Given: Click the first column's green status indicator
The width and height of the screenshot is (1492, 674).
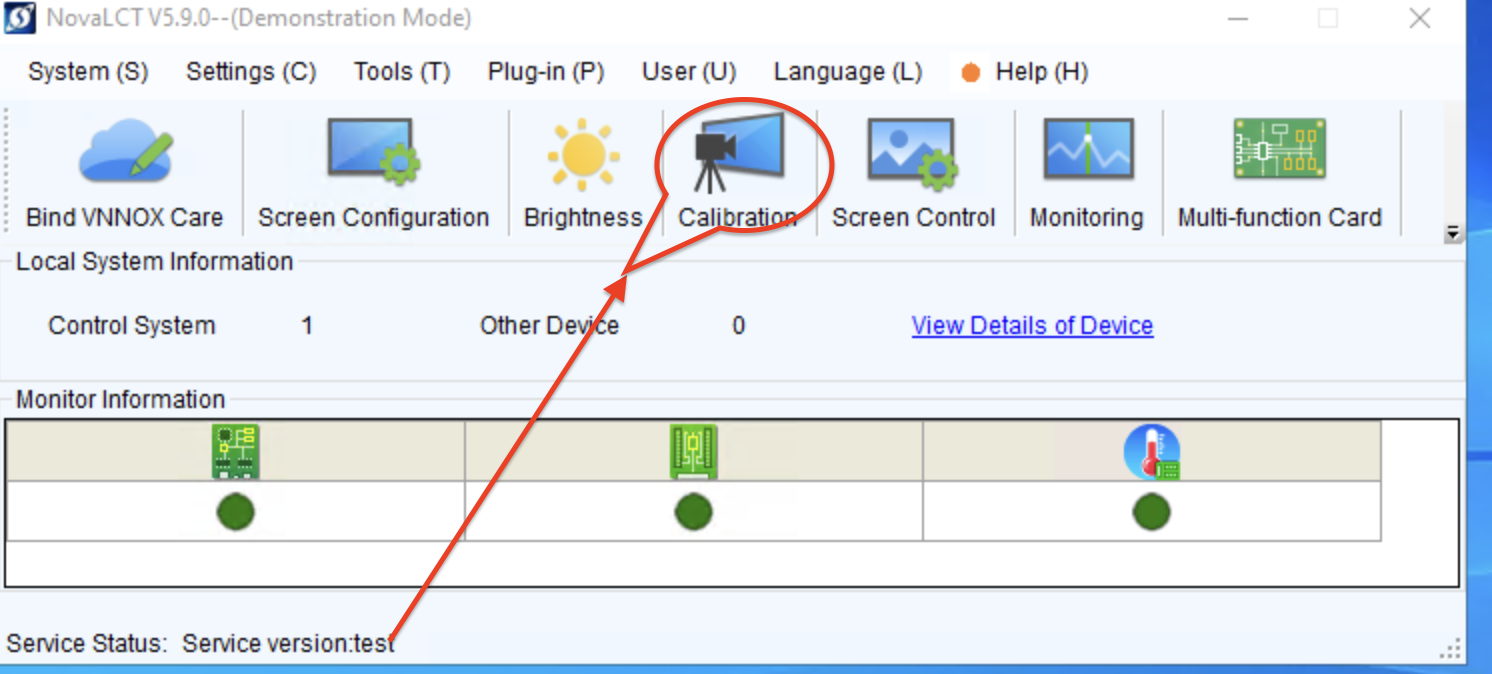Looking at the screenshot, I should (235, 512).
